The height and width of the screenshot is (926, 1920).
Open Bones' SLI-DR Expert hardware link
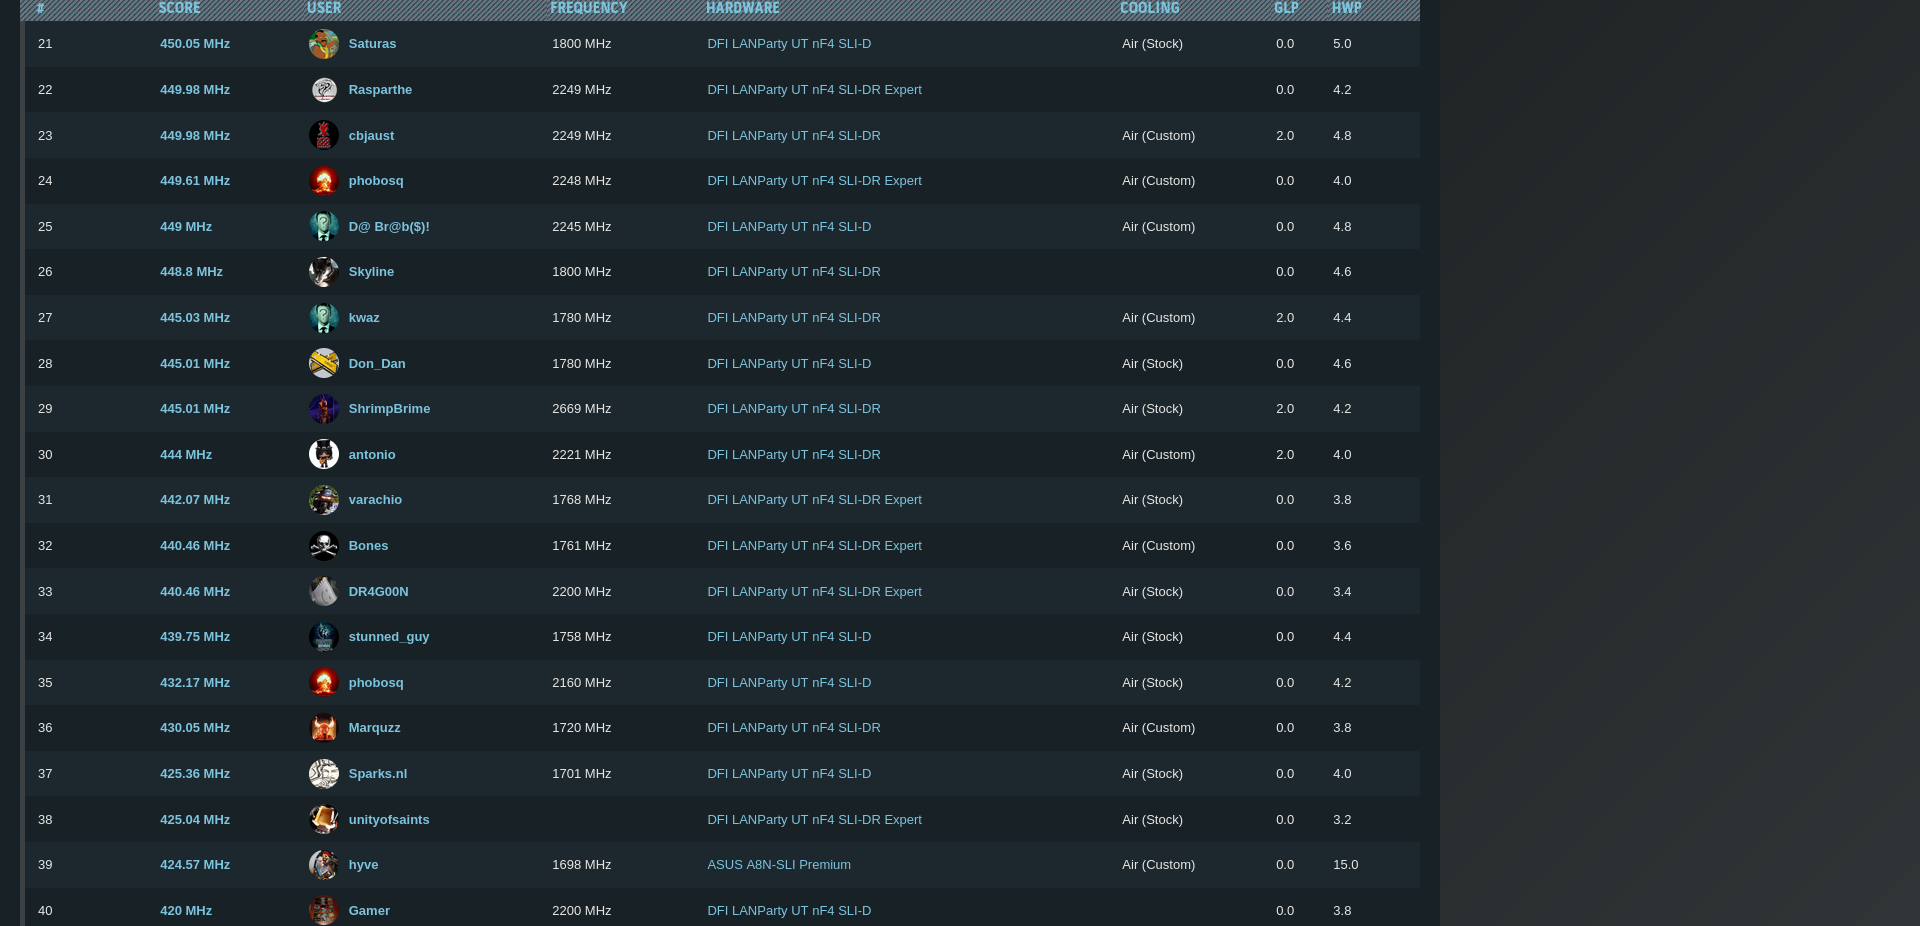pyautogui.click(x=814, y=546)
